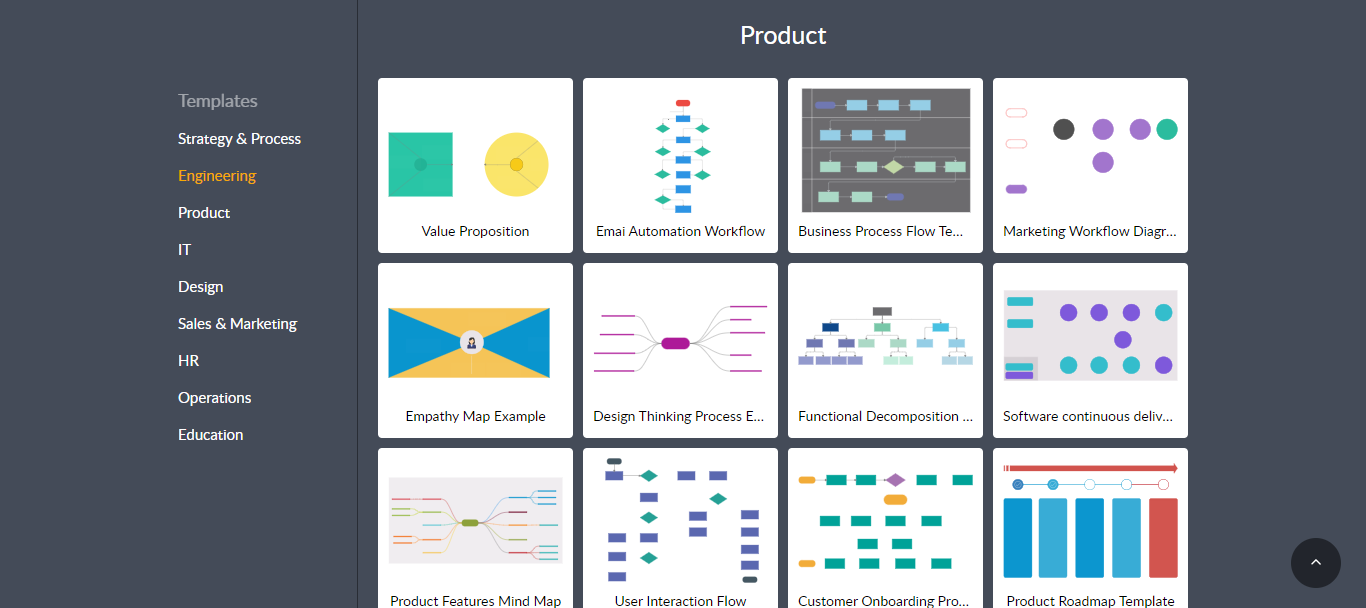Browse Sales & Marketing templates
1366x608 pixels.
[237, 324]
